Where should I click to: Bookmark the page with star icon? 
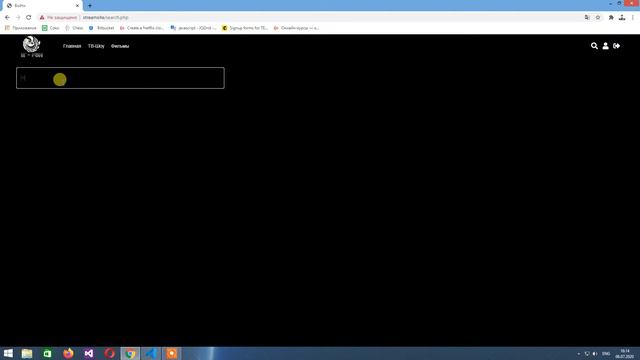pyautogui.click(x=598, y=18)
